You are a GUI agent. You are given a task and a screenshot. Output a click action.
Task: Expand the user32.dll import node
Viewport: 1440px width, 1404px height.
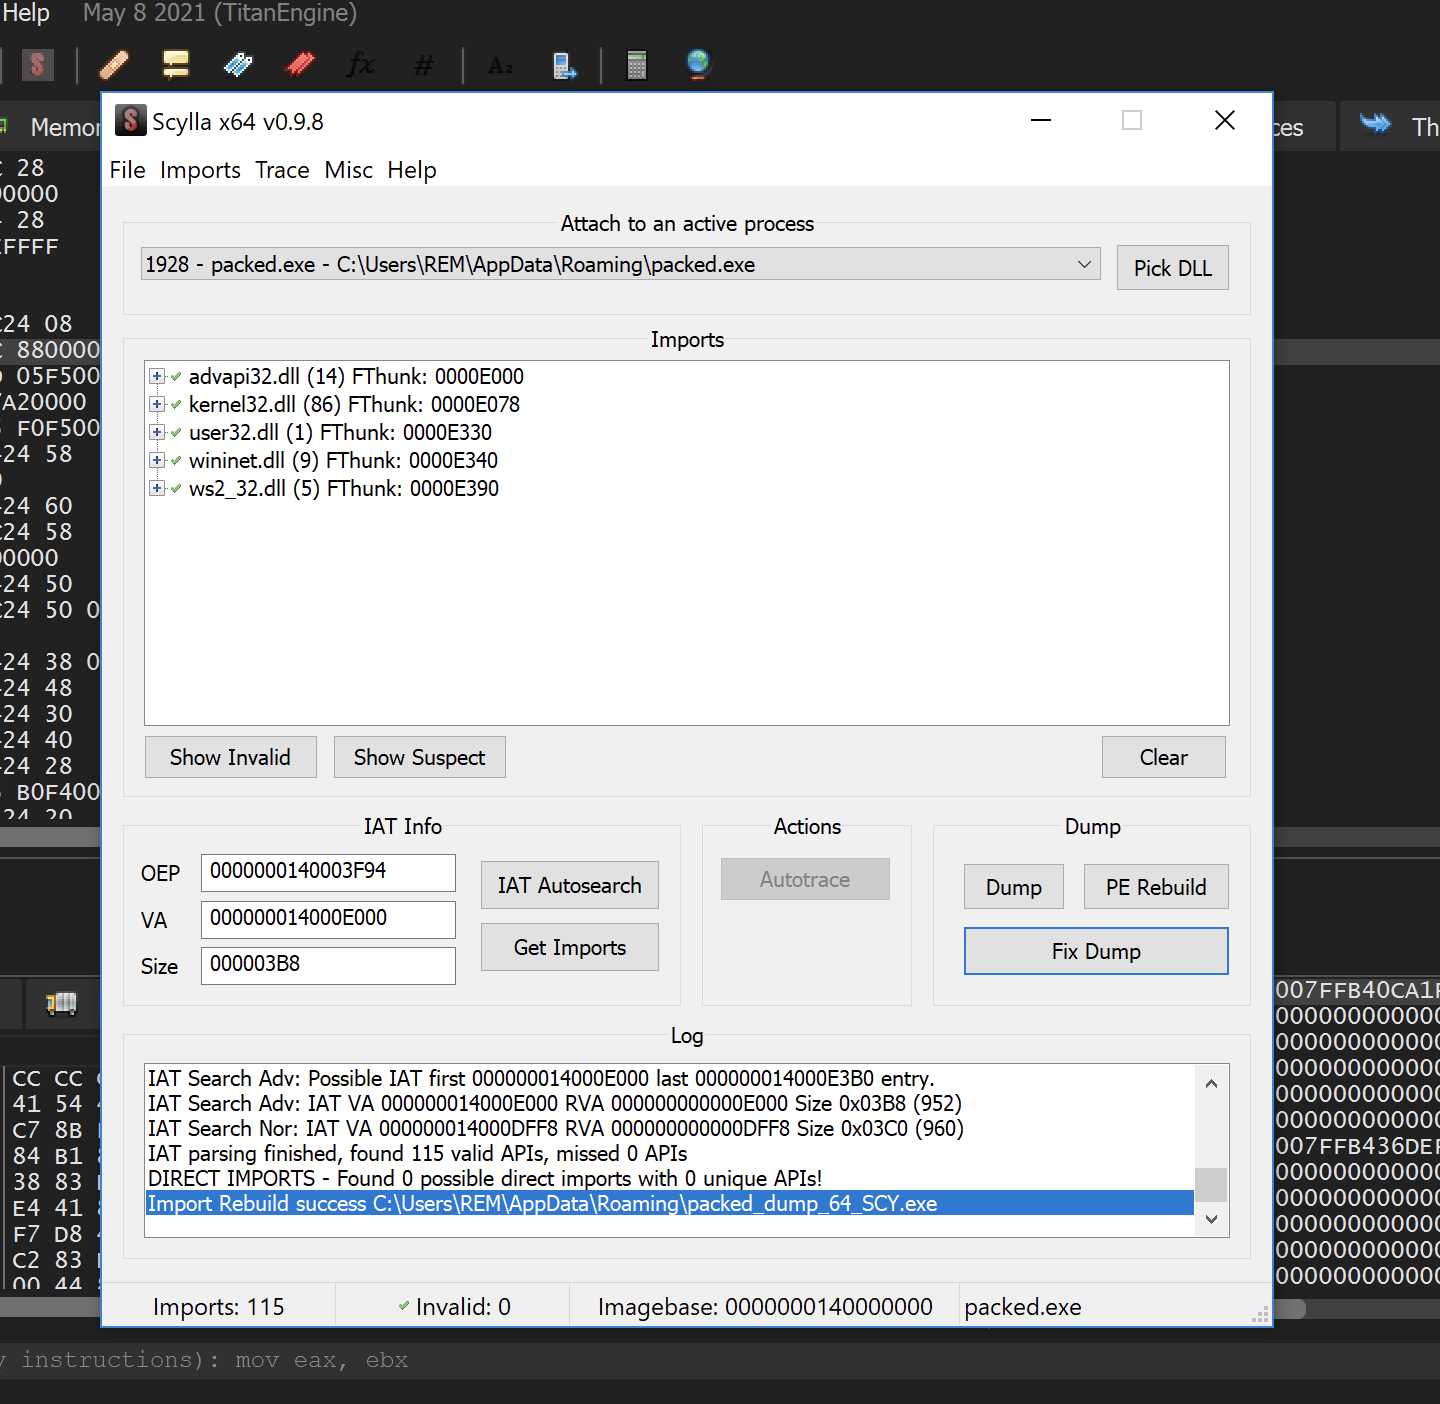point(157,433)
